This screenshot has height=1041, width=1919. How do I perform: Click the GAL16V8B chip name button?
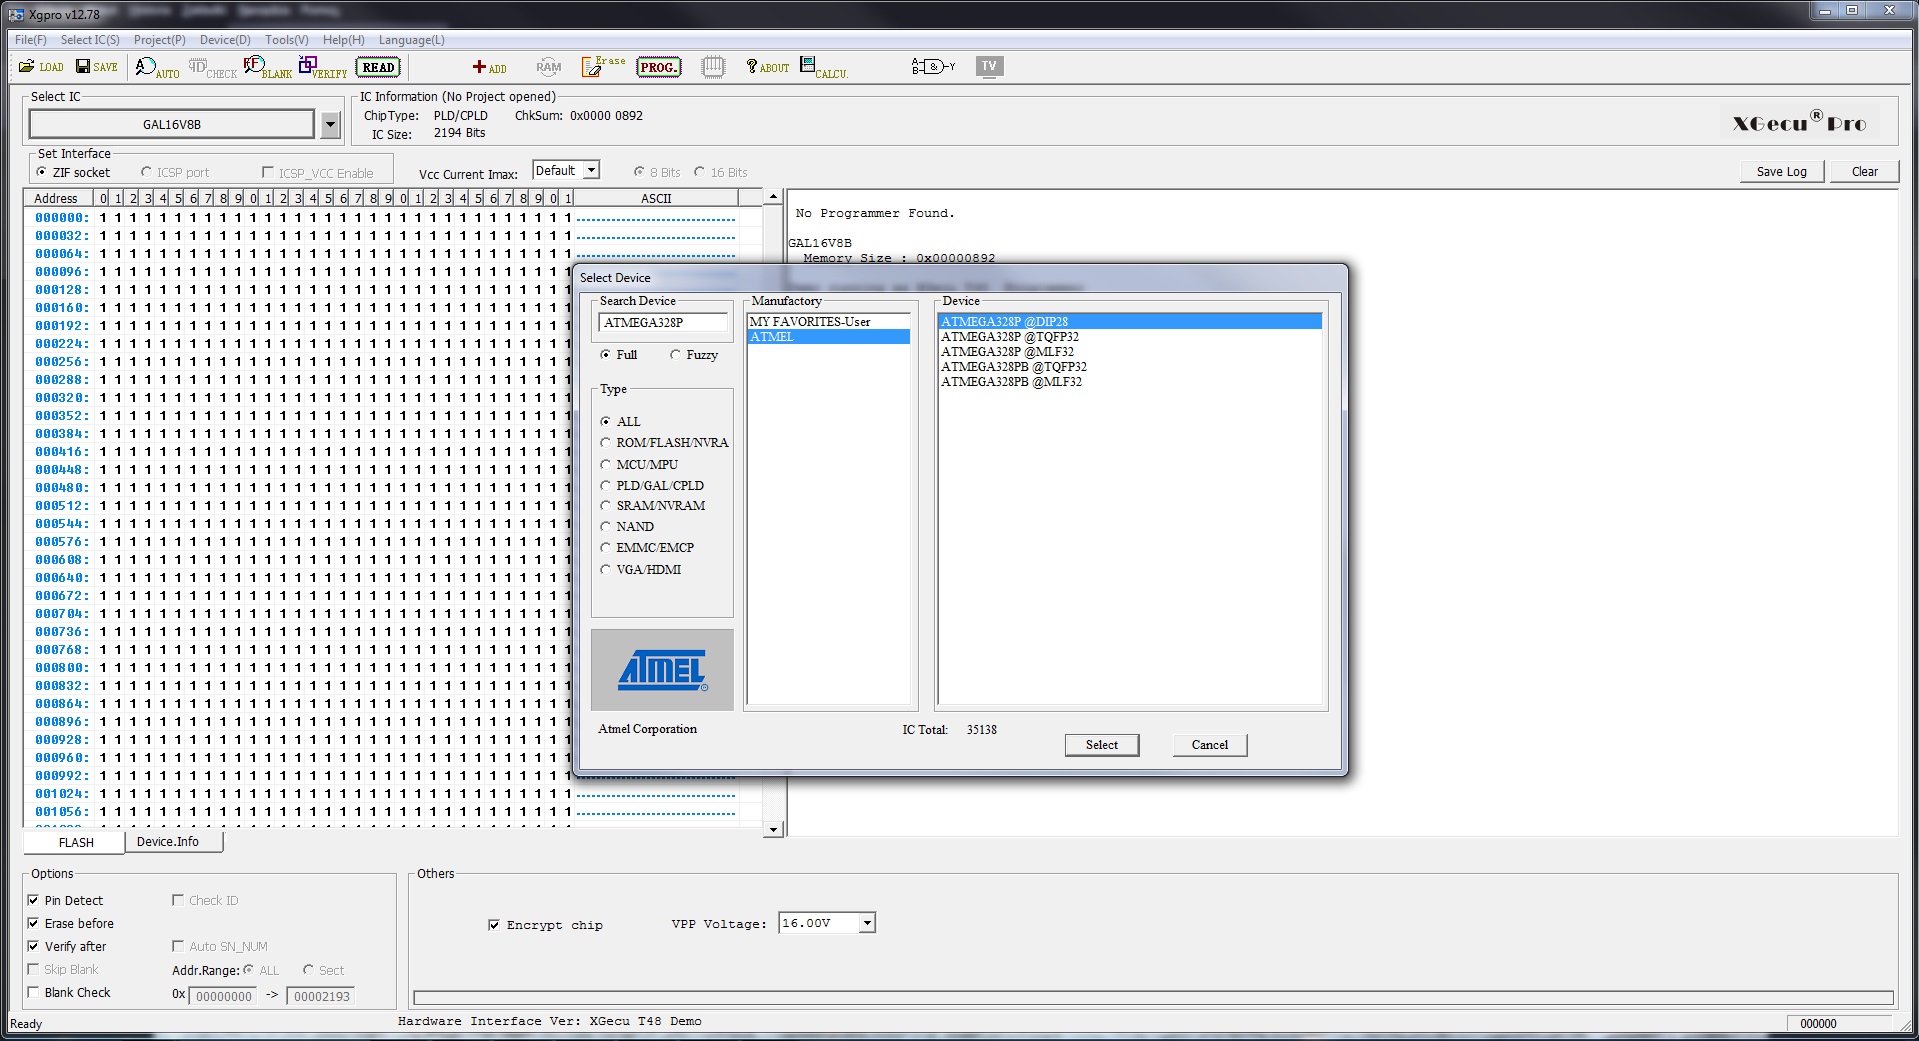click(x=172, y=125)
